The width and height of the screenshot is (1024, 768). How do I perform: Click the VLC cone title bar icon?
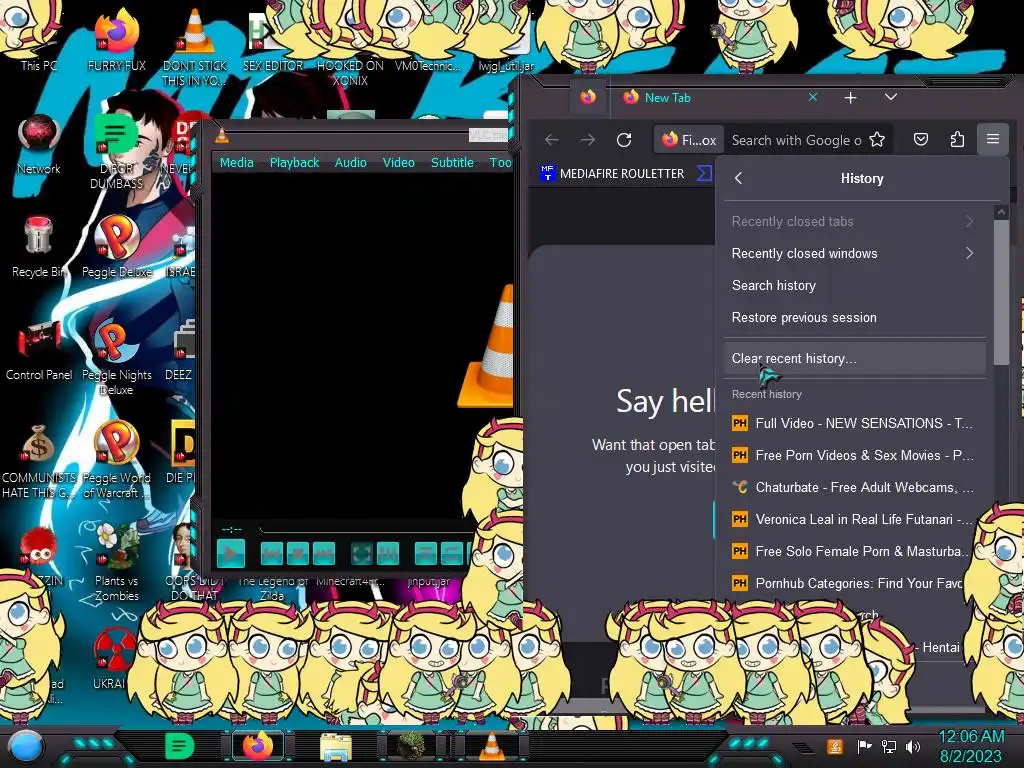click(x=222, y=136)
